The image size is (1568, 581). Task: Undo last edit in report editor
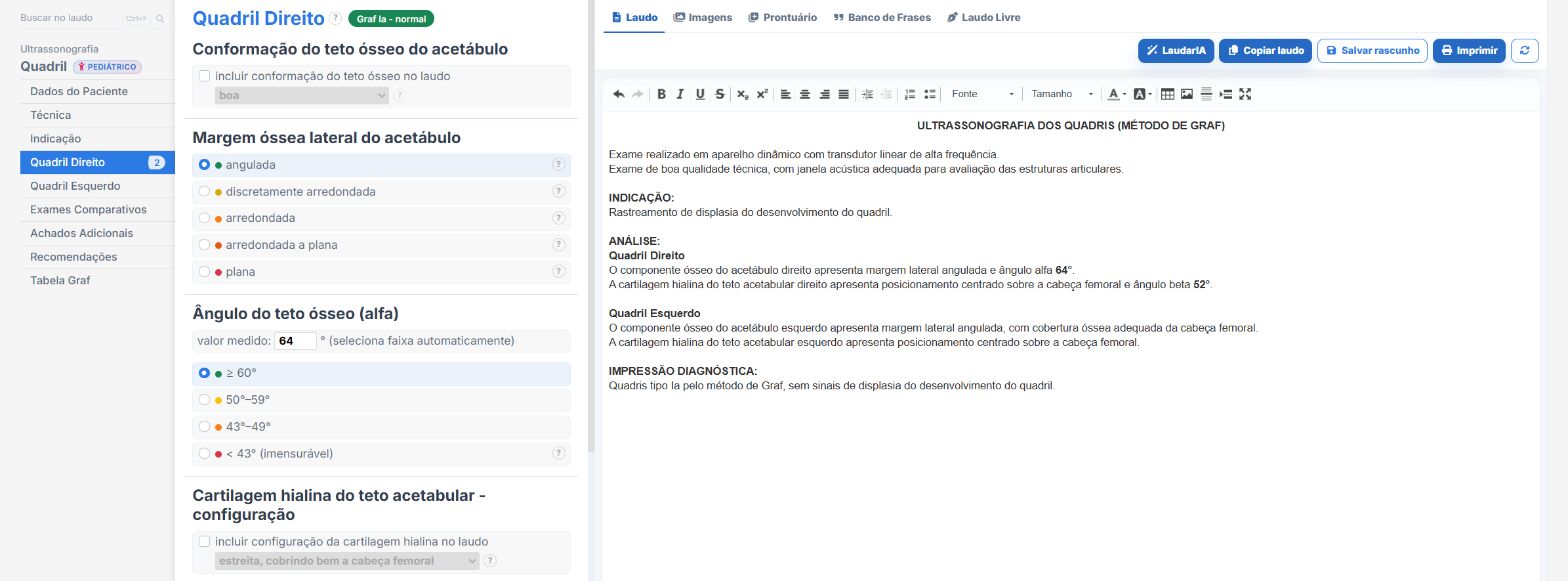tap(618, 94)
